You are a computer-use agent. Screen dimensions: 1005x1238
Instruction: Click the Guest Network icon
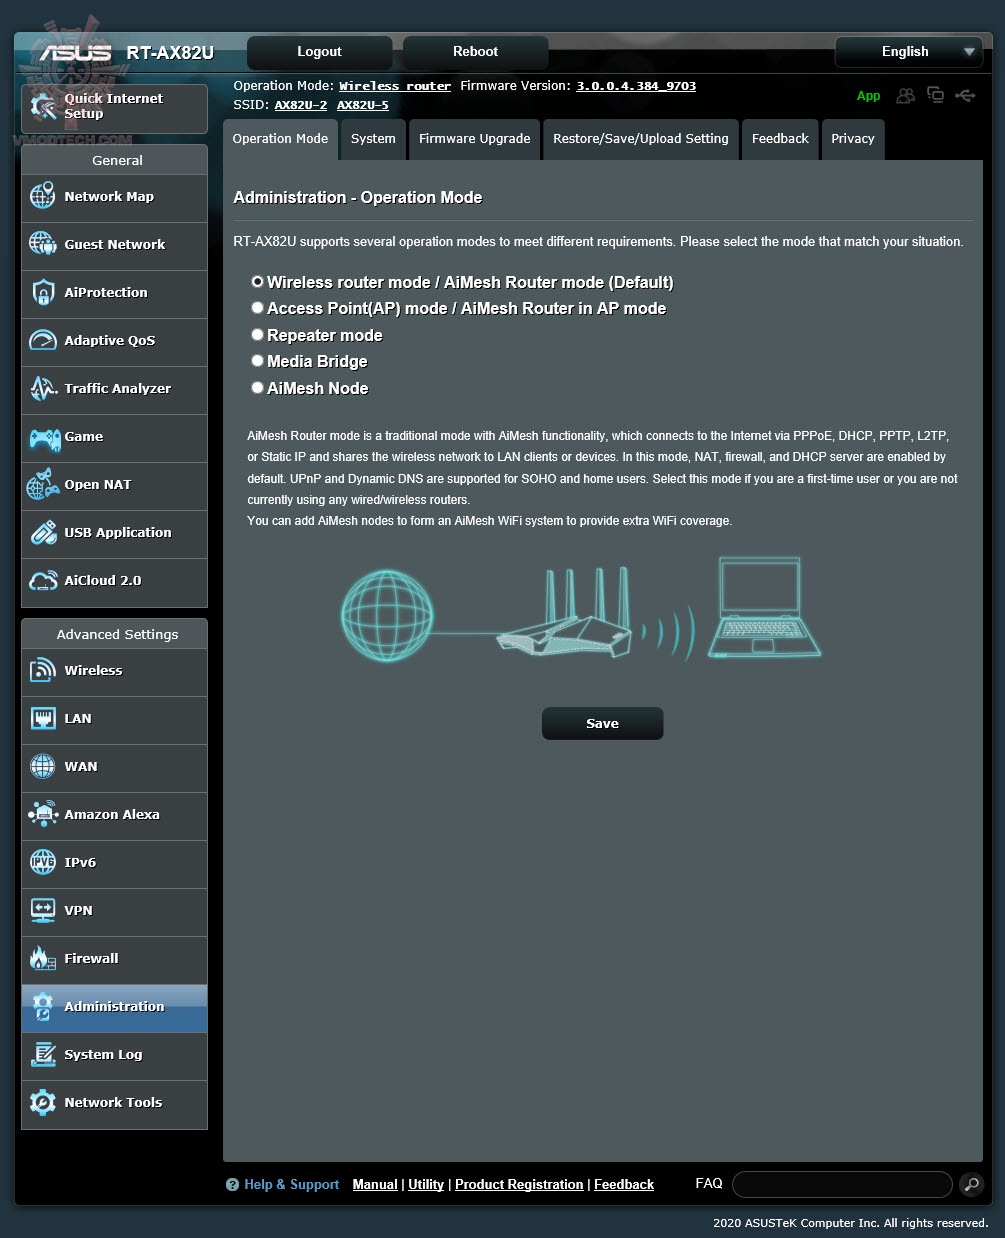click(43, 244)
